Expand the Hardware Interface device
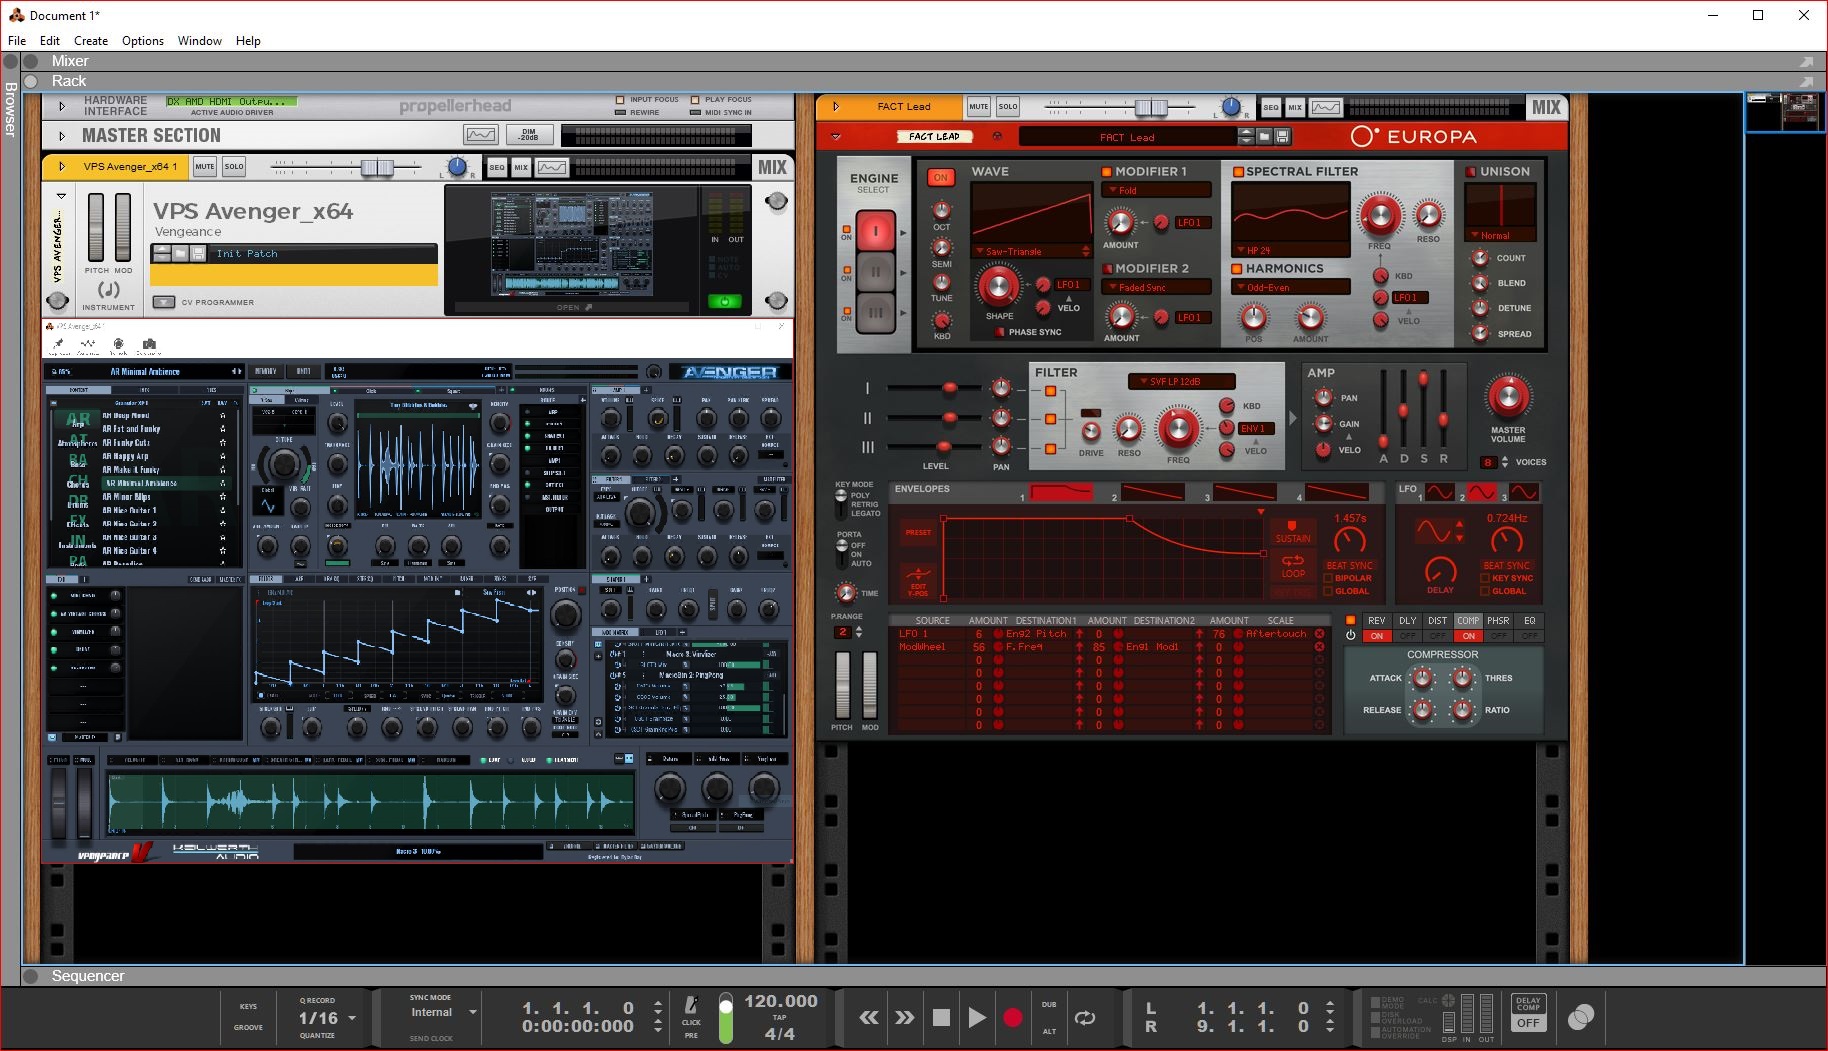Image resolution: width=1828 pixels, height=1051 pixels. pyautogui.click(x=62, y=106)
